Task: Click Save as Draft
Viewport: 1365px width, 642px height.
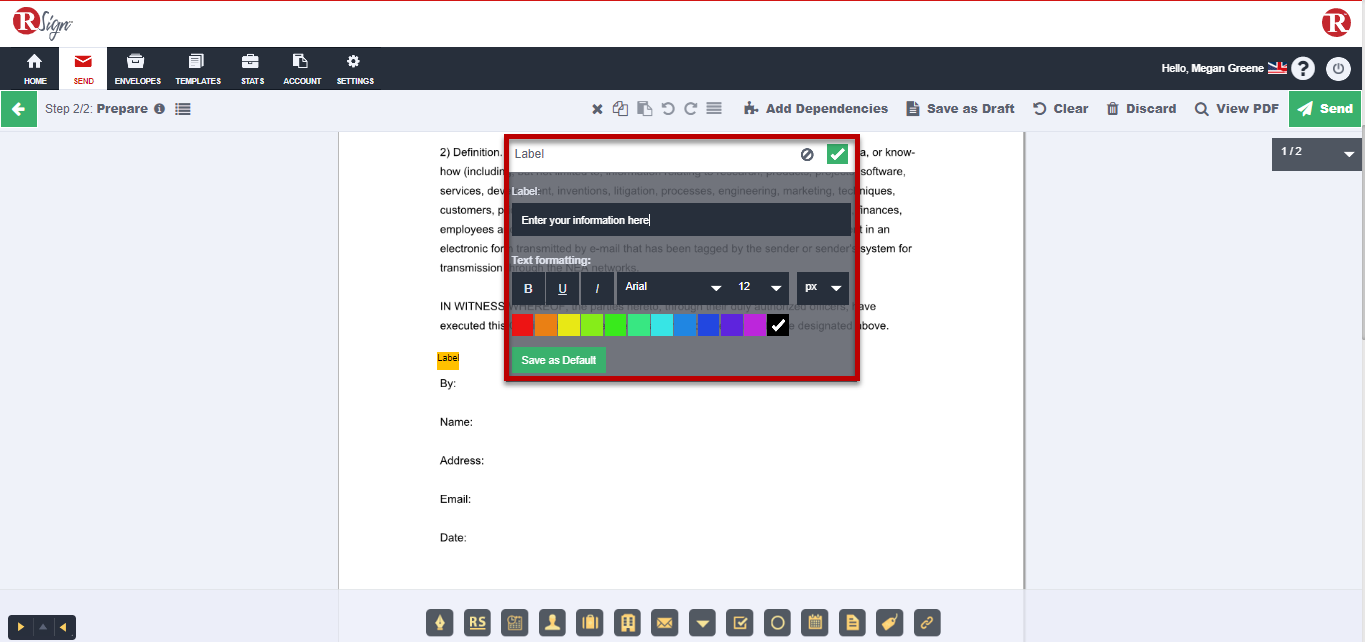Action: 959,108
